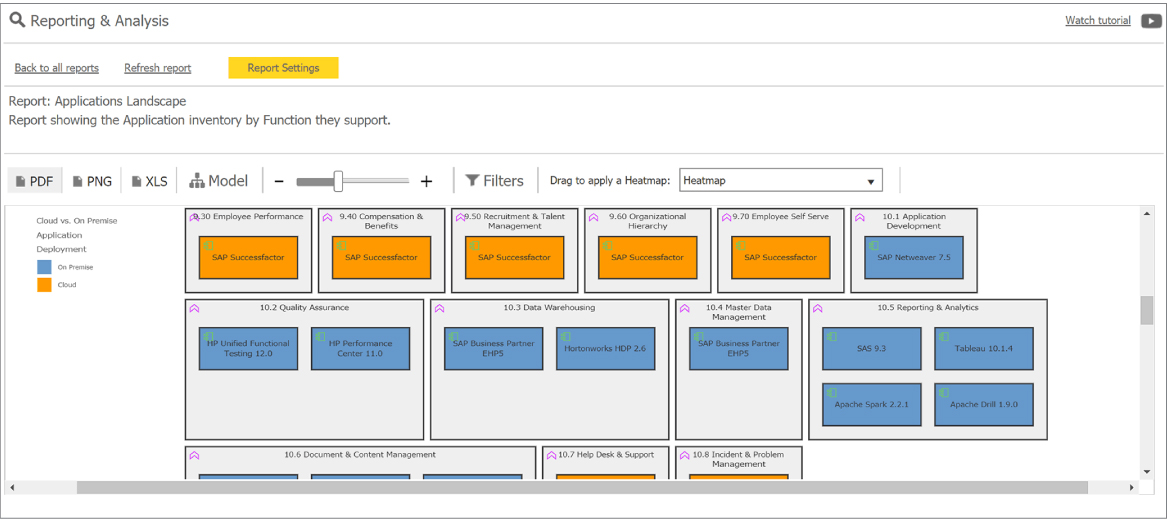
Task: Collapse the 9.70 Employee Self Serve chevron
Action: [x=727, y=217]
